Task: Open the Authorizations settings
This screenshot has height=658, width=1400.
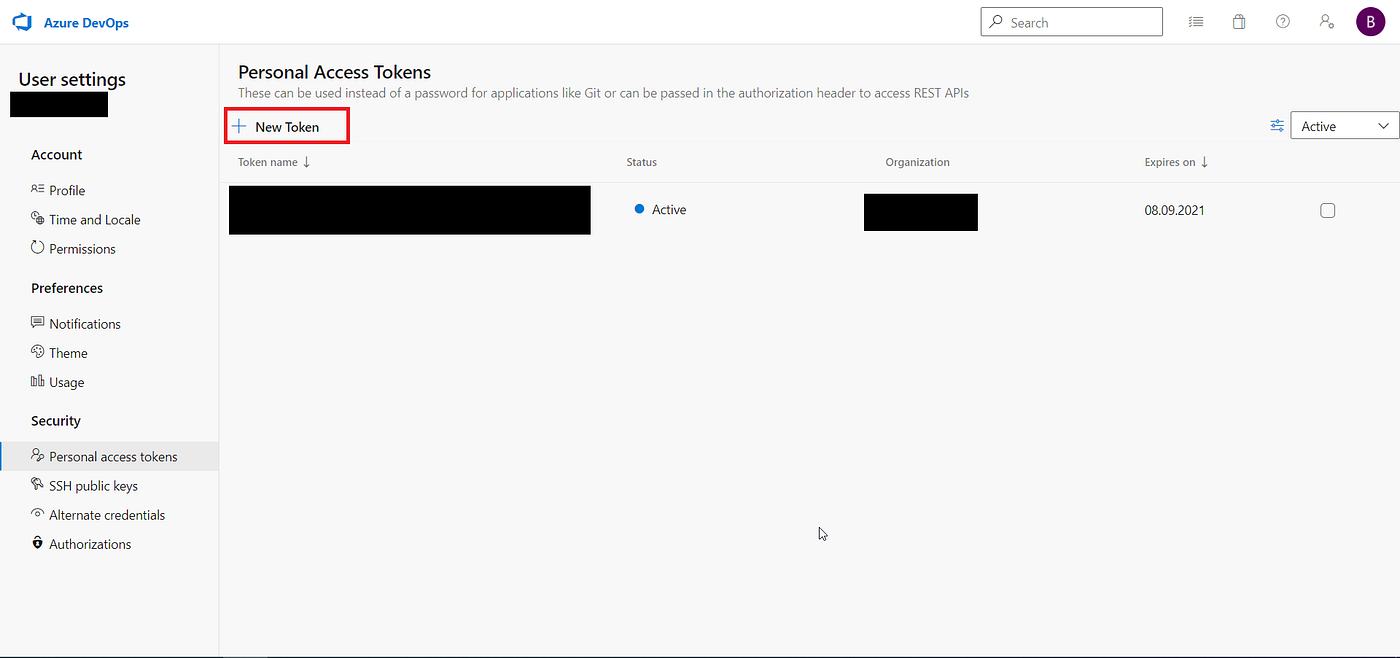Action: [90, 543]
